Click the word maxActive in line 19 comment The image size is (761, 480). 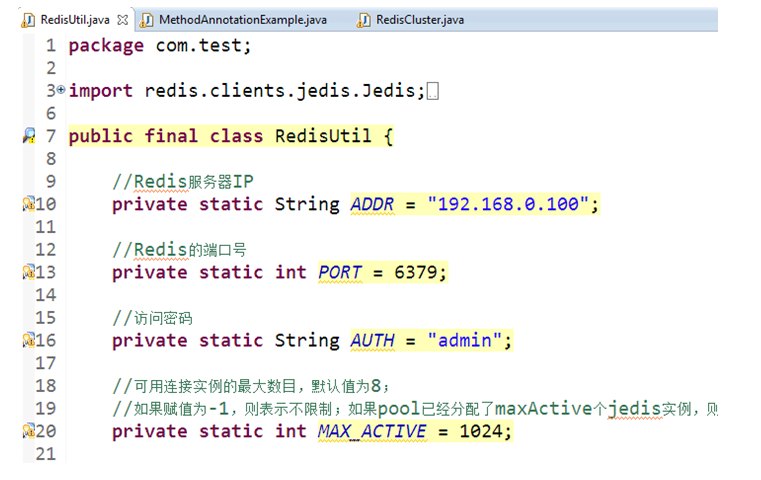(x=544, y=409)
